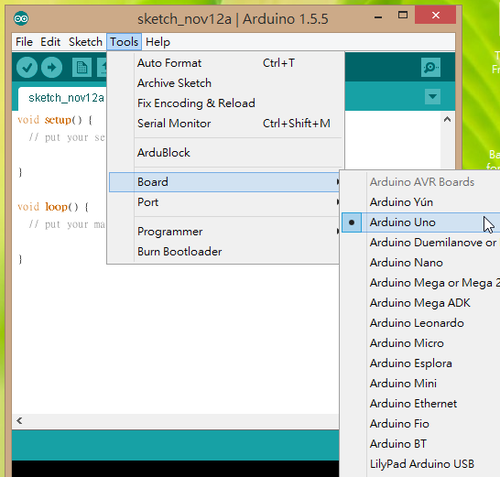The width and height of the screenshot is (500, 477).
Task: Select Arduino Mega or Mega 2560 board
Action: [x=421, y=283]
